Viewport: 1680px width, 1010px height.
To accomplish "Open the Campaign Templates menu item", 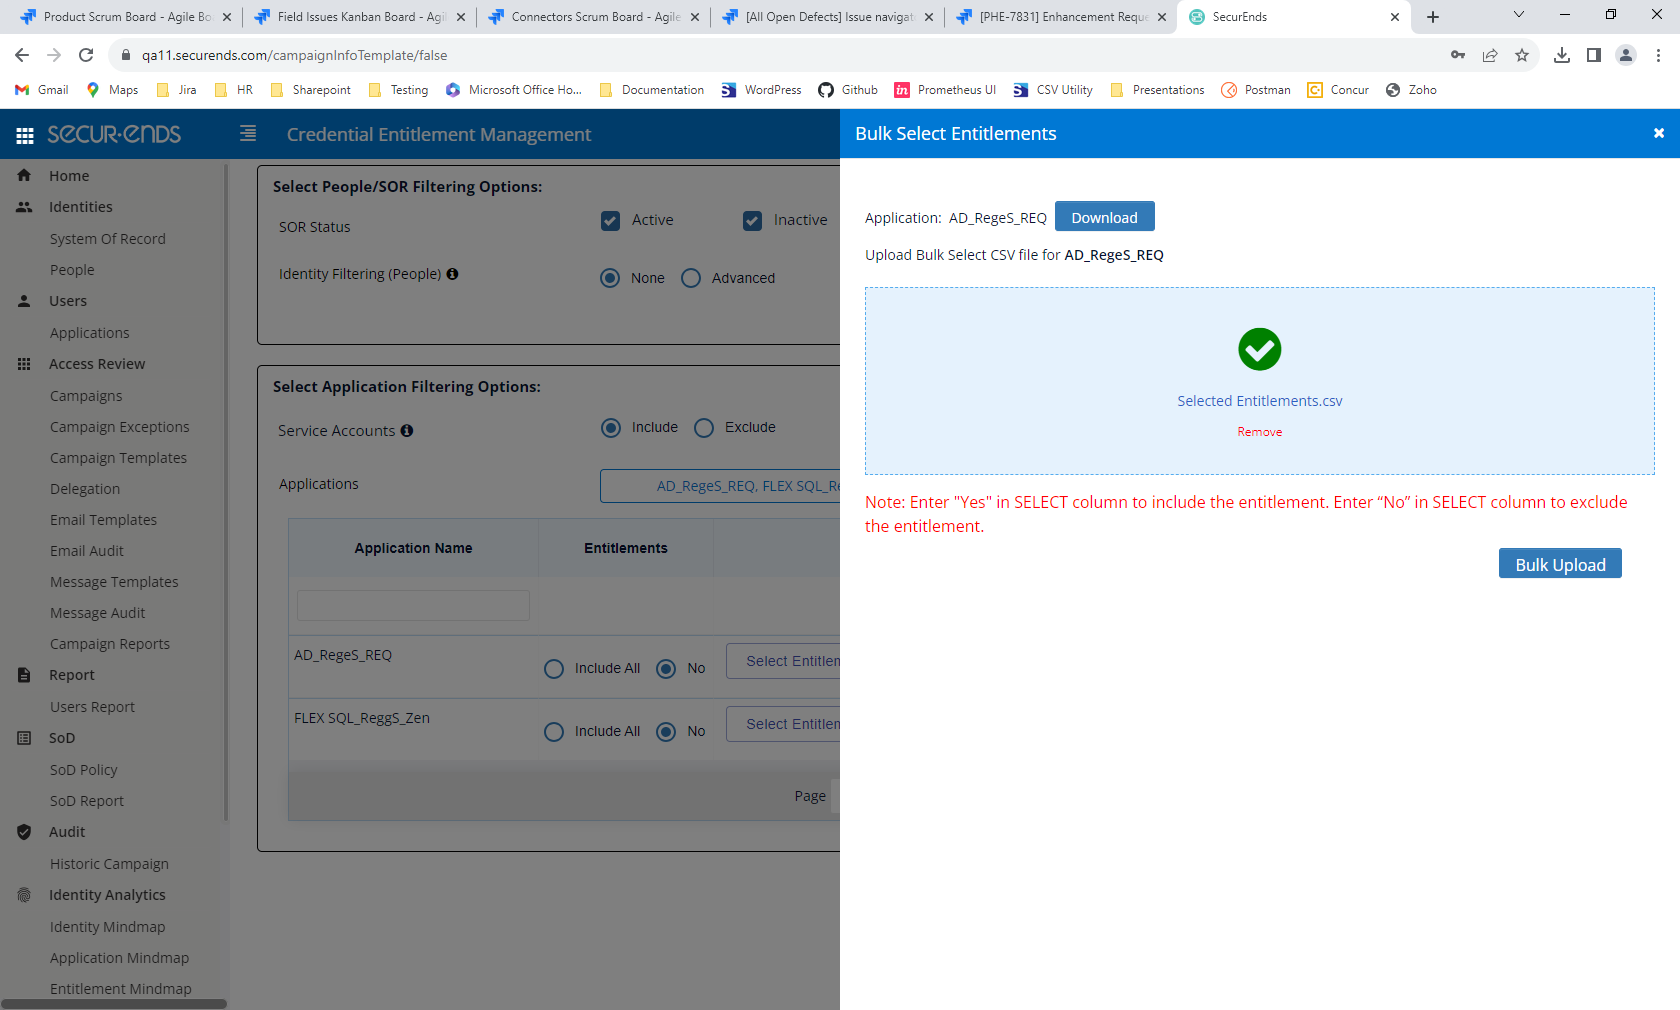I will tap(118, 458).
